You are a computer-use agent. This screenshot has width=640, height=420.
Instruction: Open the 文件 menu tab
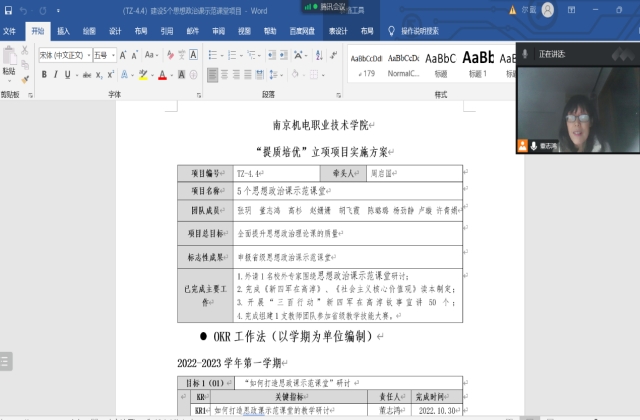(10, 31)
